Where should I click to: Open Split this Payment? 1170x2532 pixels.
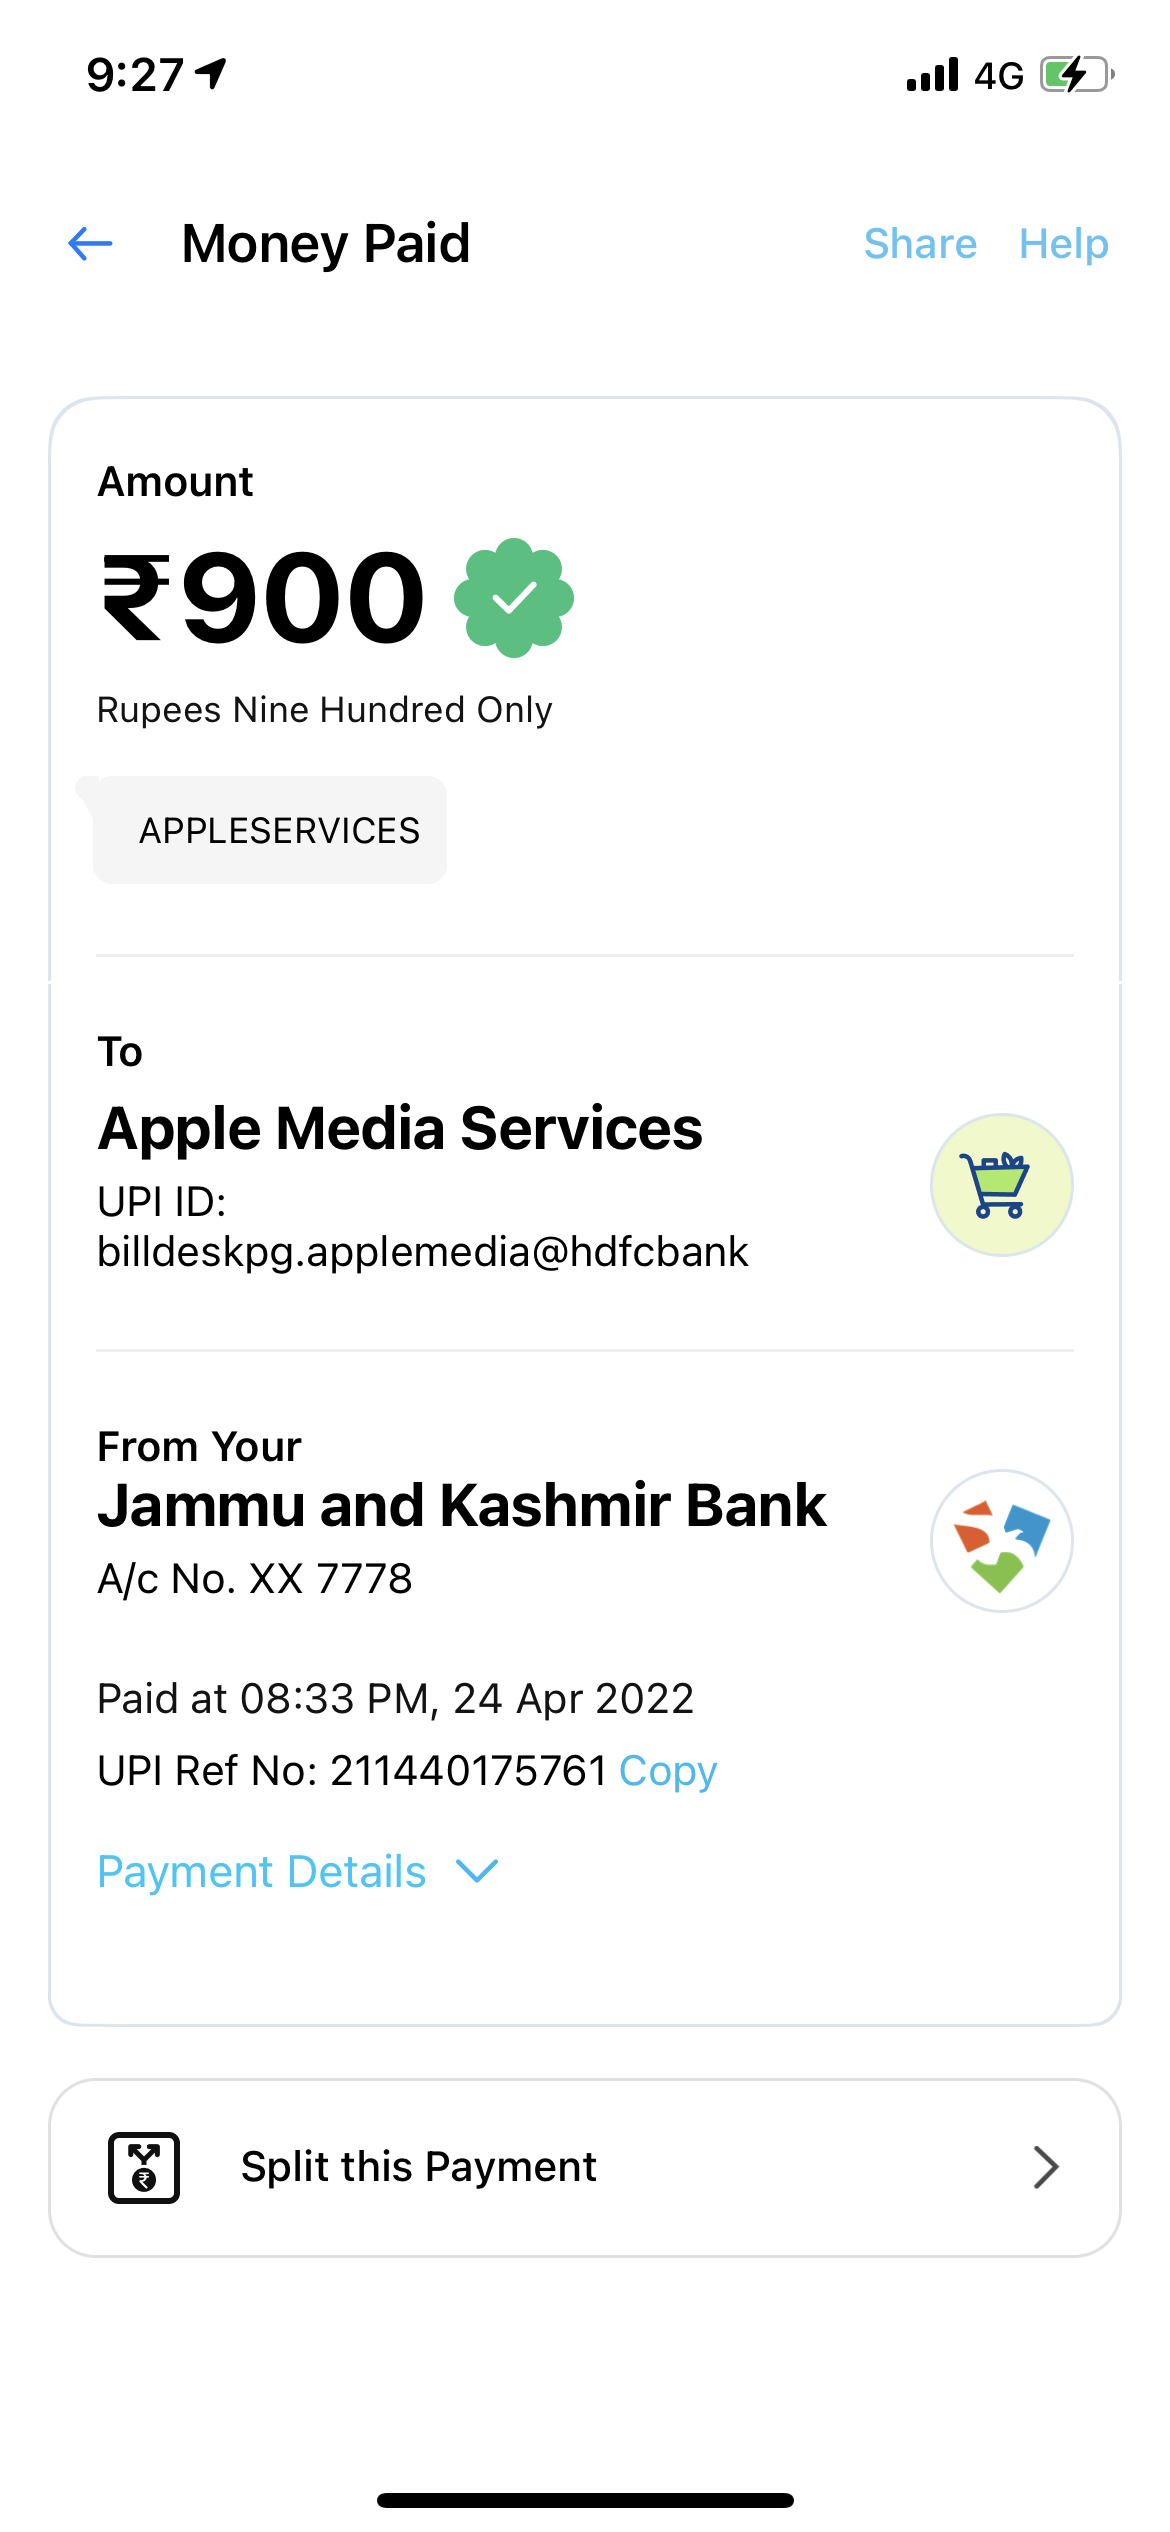pyautogui.click(x=585, y=2167)
